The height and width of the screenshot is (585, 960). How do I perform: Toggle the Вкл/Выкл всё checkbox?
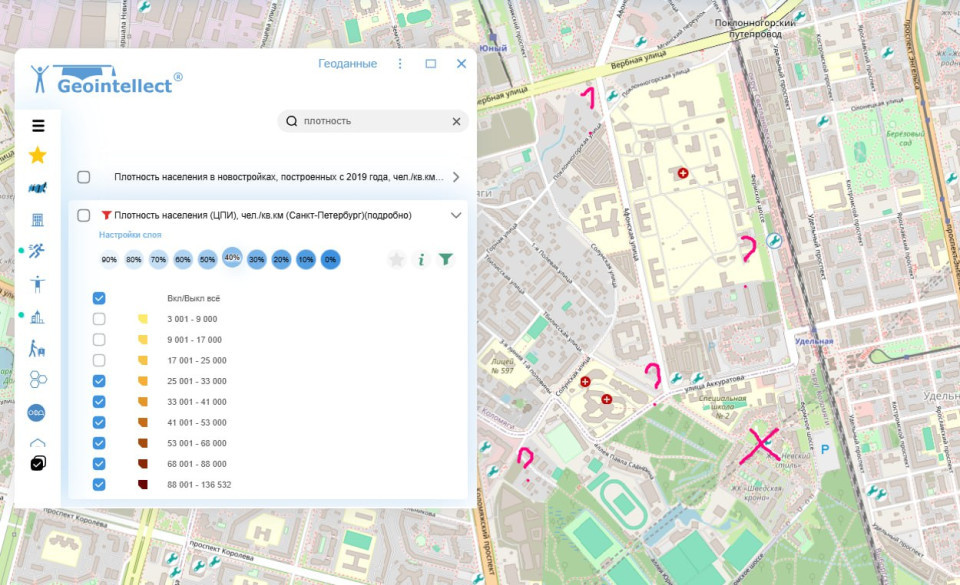pyautogui.click(x=99, y=298)
